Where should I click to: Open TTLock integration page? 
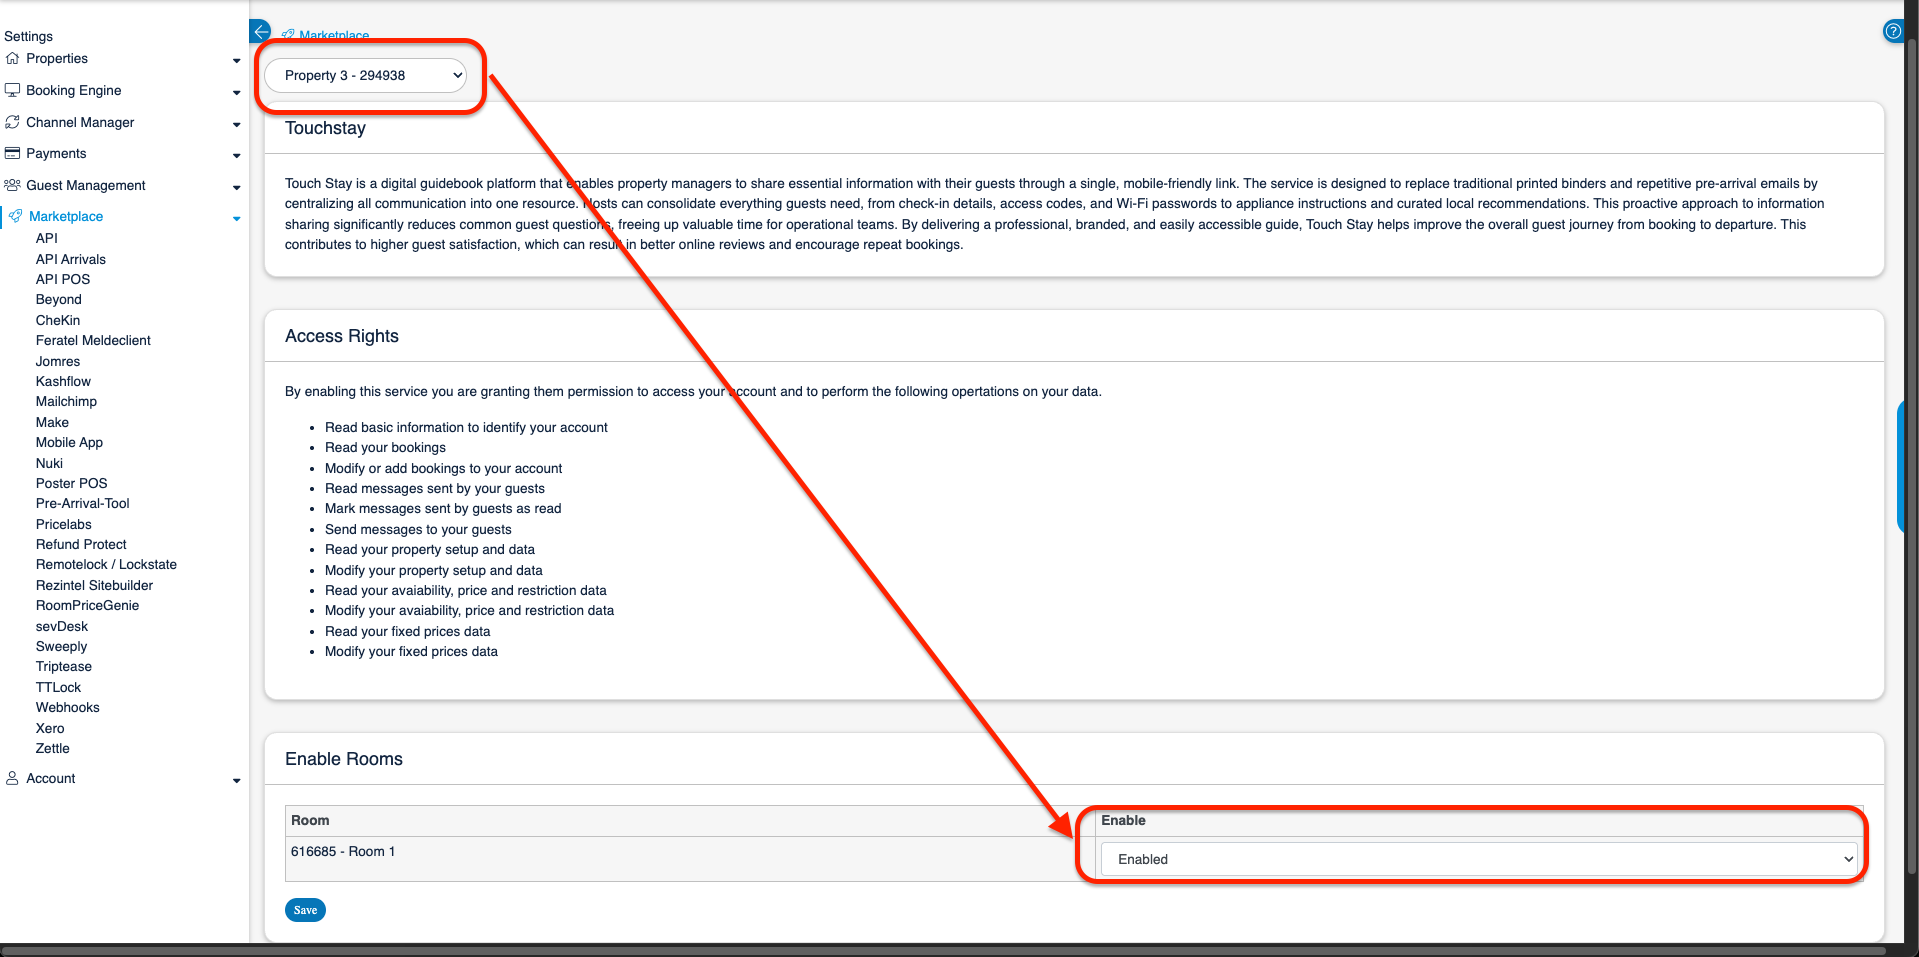coord(58,687)
